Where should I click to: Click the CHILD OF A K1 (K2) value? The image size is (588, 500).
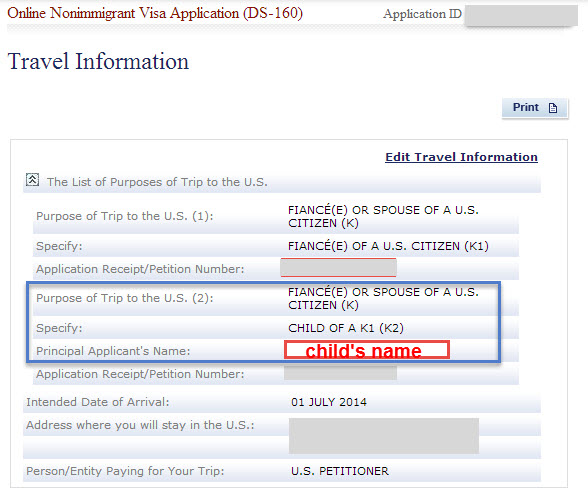[x=346, y=328]
